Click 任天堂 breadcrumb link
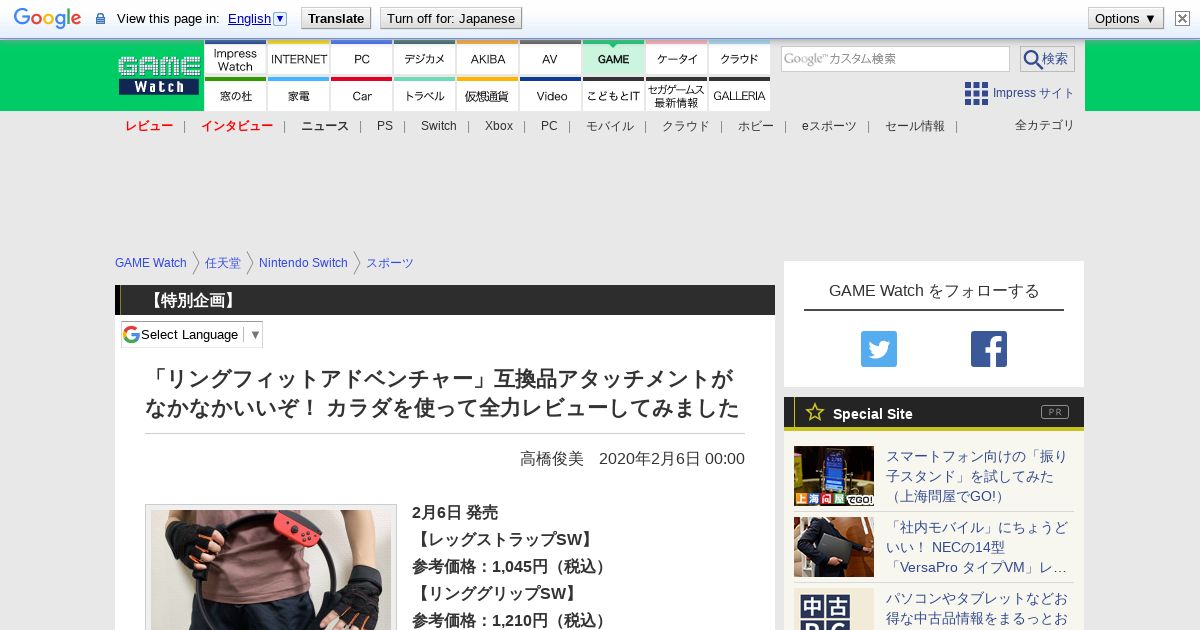The image size is (1200, 630). [223, 263]
